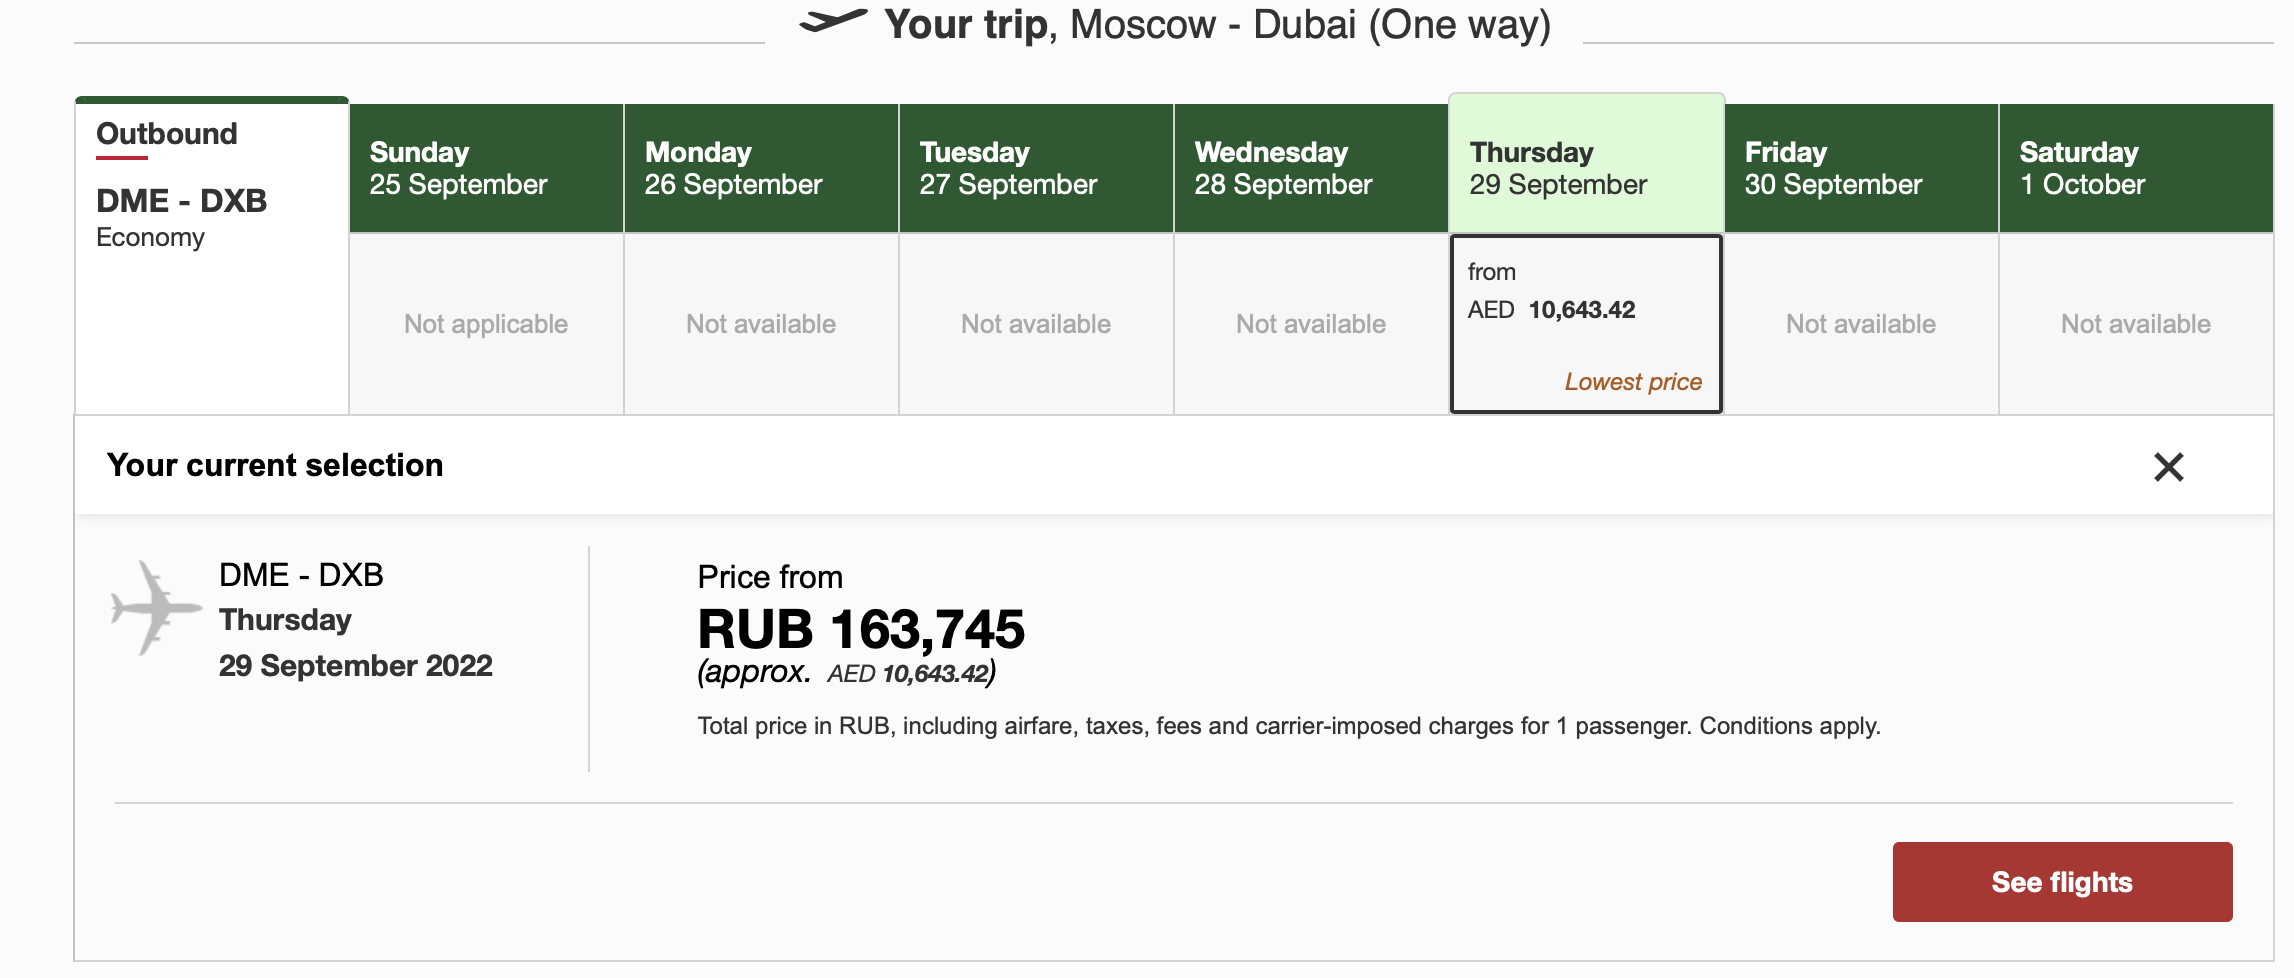This screenshot has height=978, width=2294.
Task: Pick the Saturday 1 October tab
Action: click(2136, 168)
